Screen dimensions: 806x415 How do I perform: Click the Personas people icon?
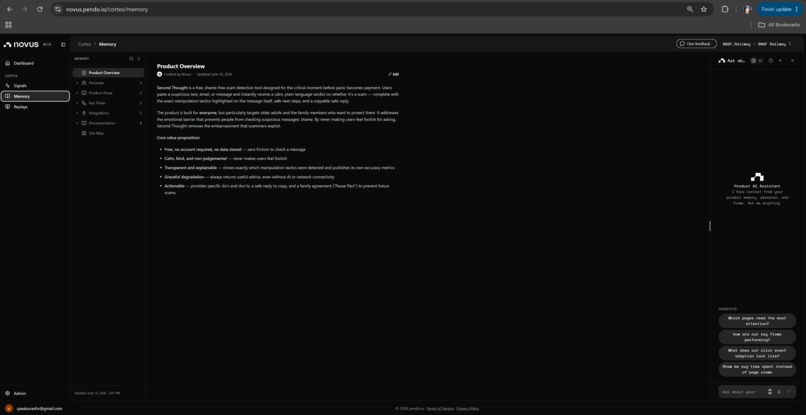coord(84,83)
